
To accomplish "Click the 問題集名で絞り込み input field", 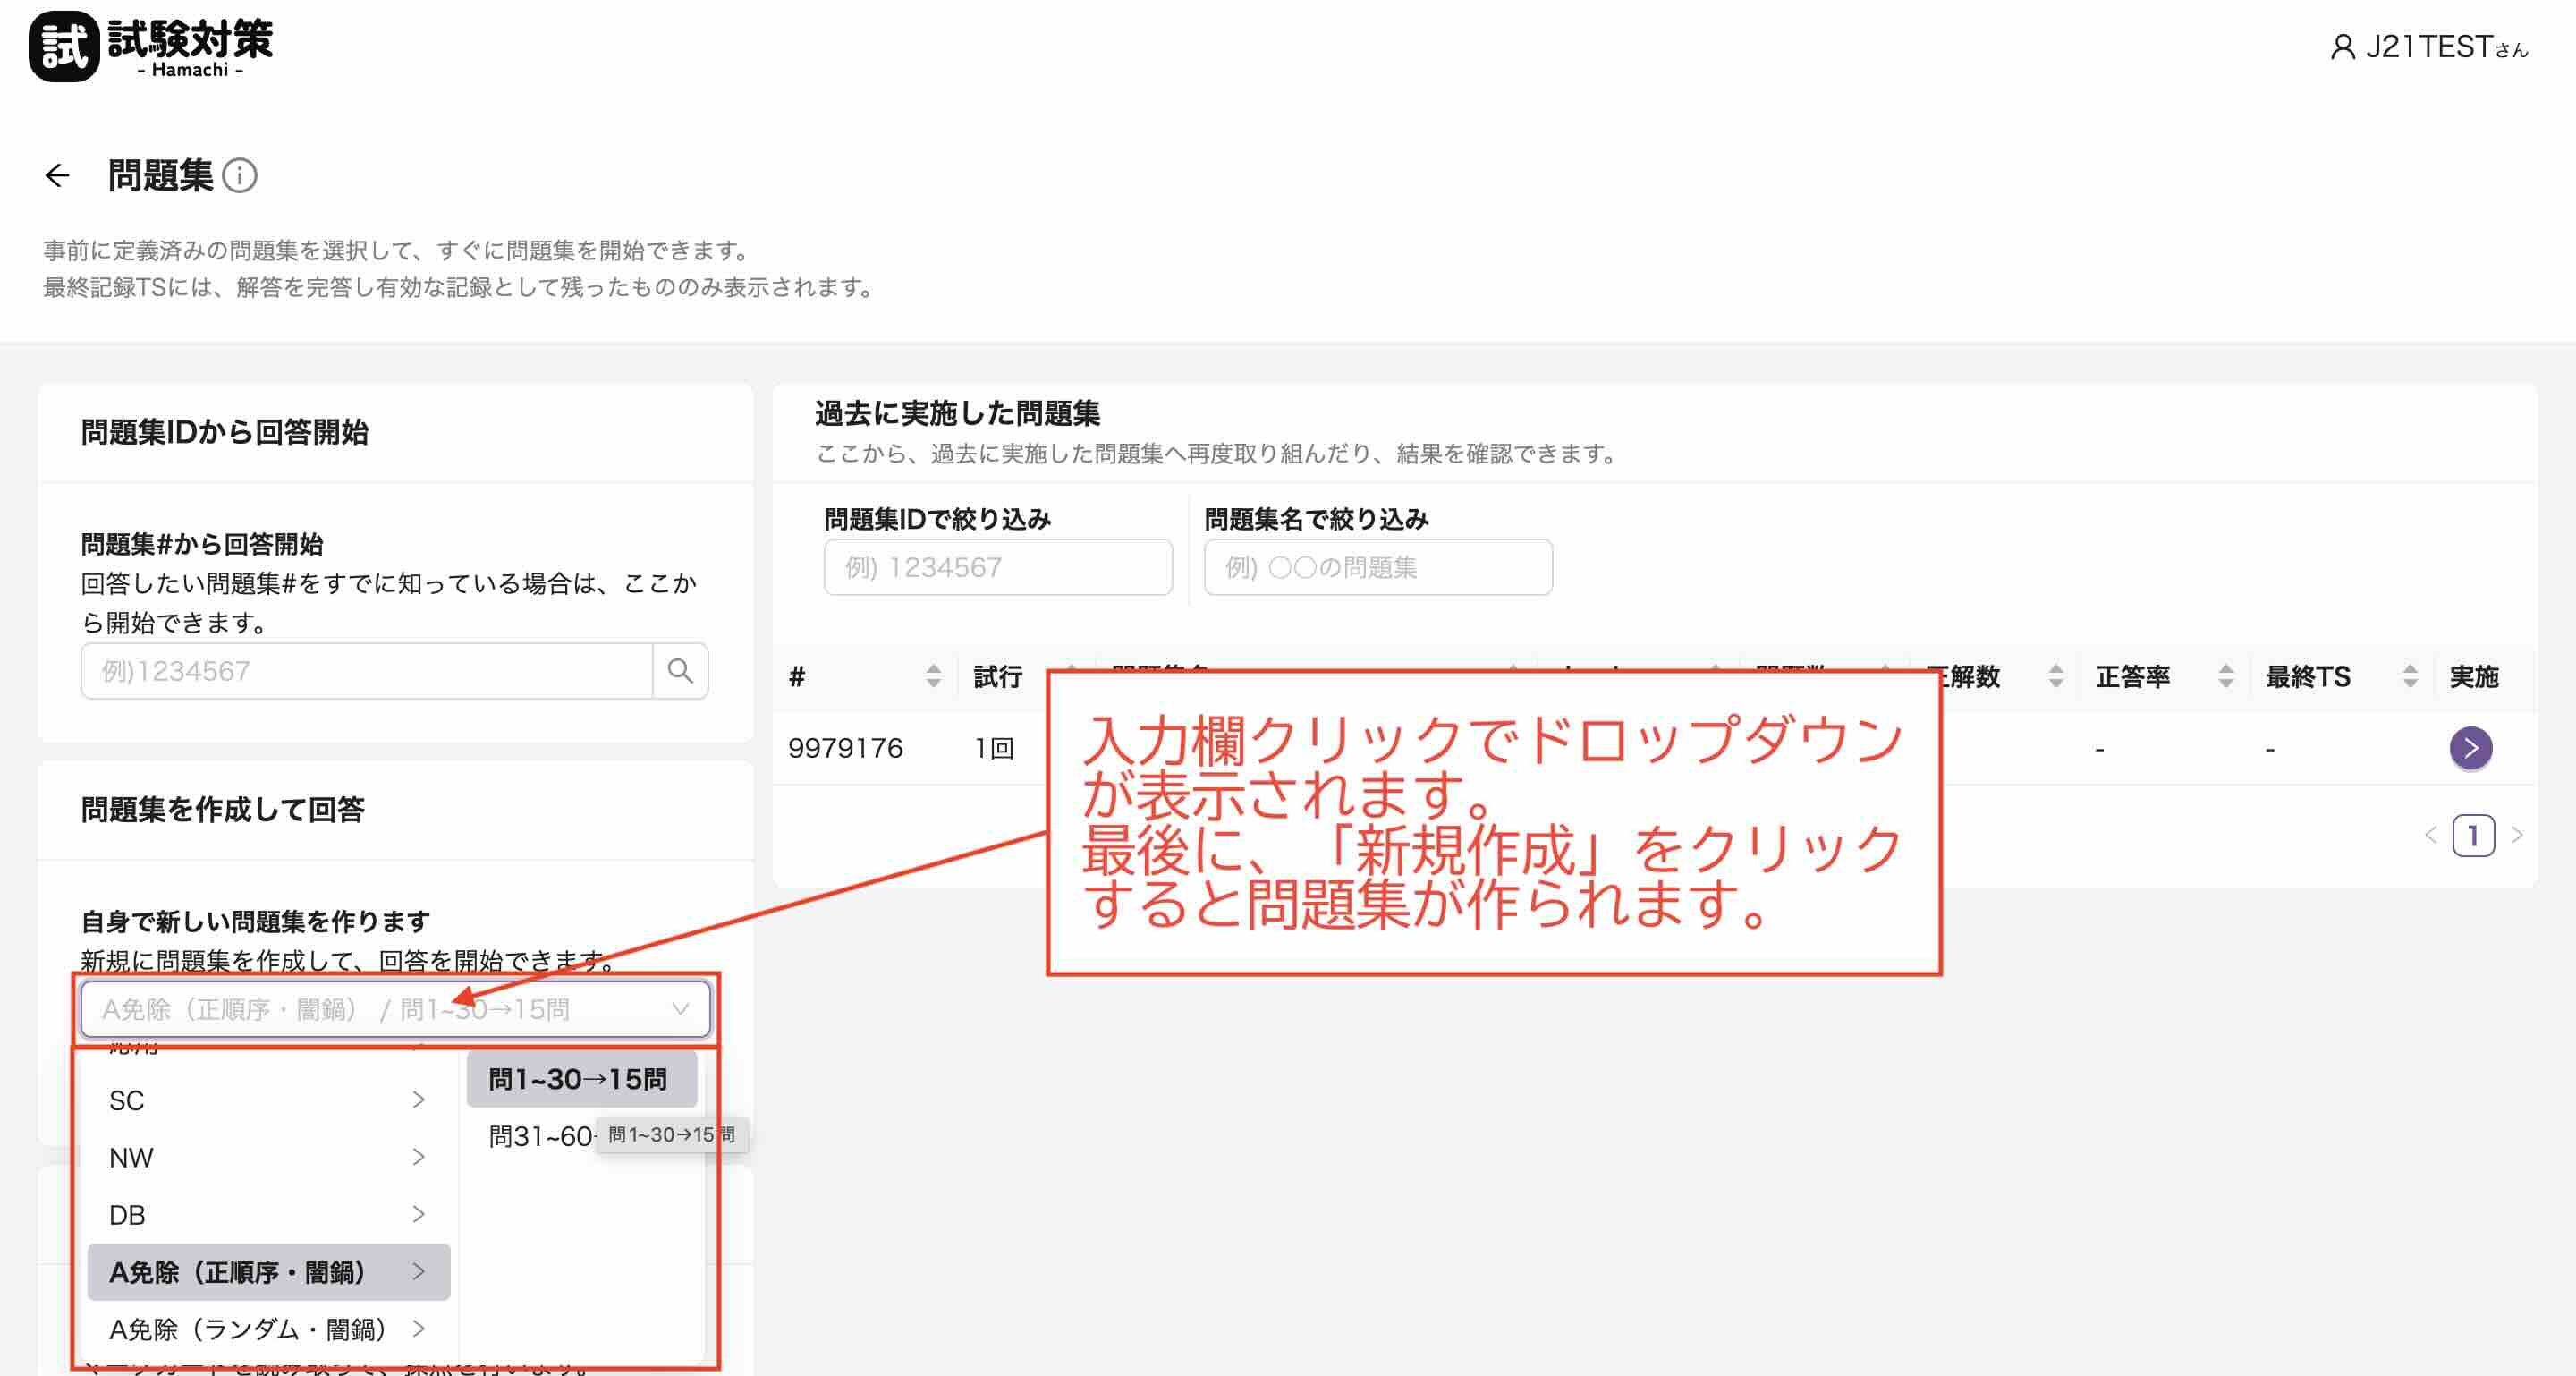I will 1377,567.
